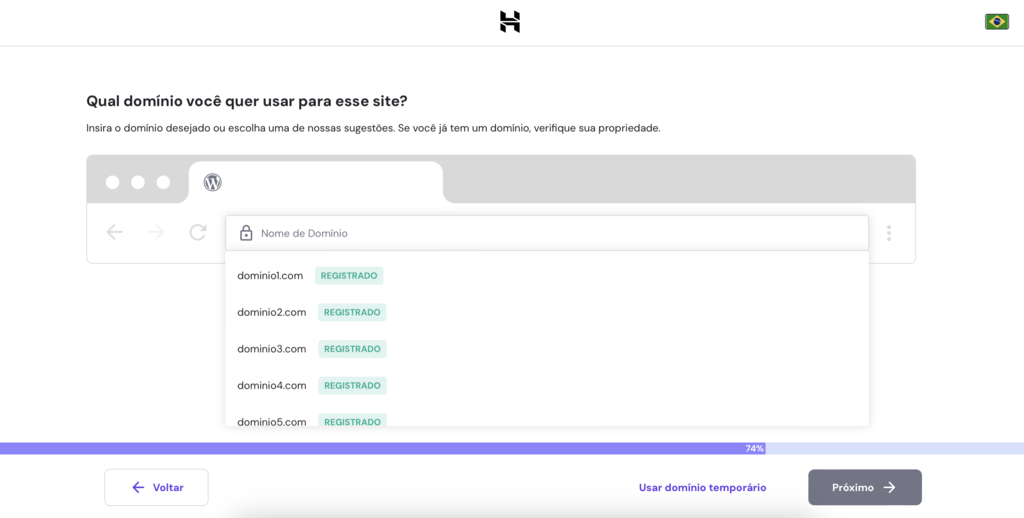Click the Hostinger logo at top

pos(510,22)
